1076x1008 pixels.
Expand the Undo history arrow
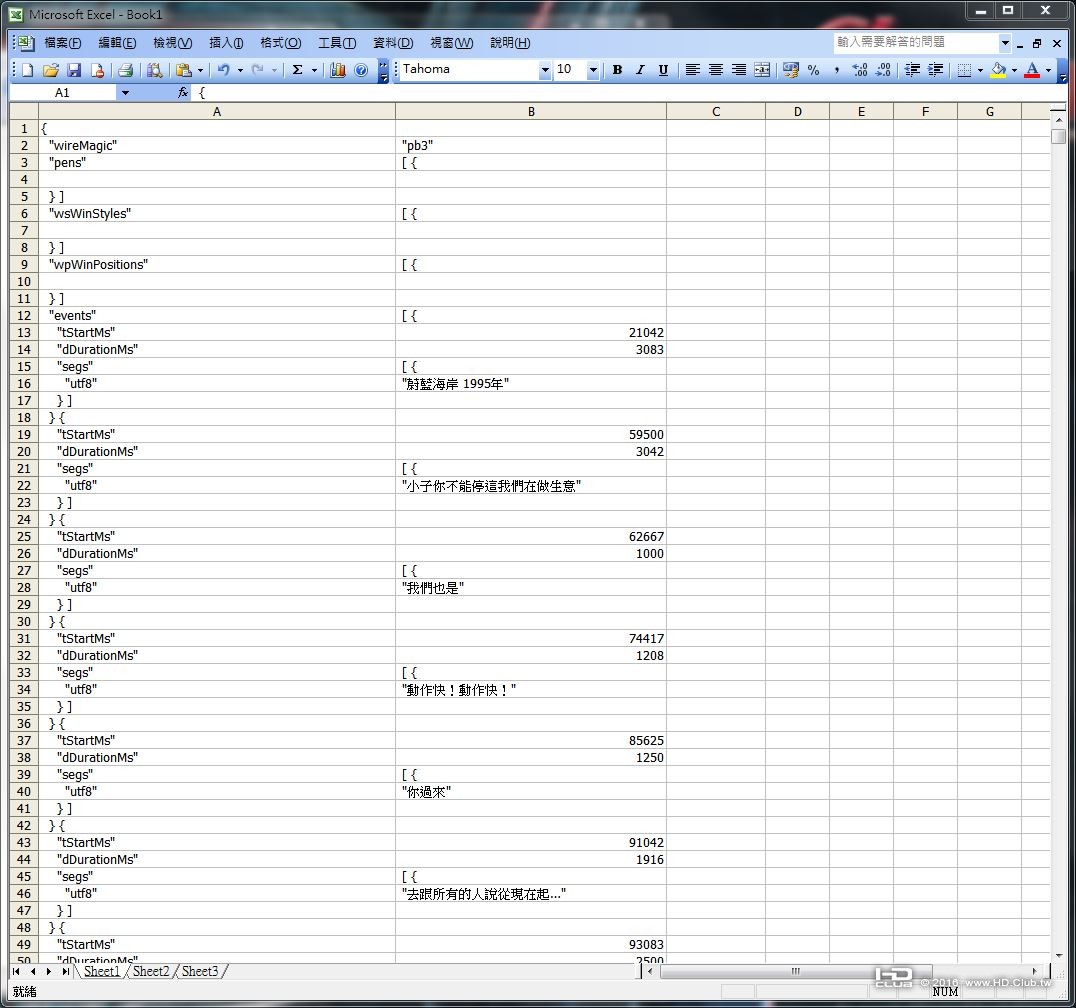pos(240,70)
